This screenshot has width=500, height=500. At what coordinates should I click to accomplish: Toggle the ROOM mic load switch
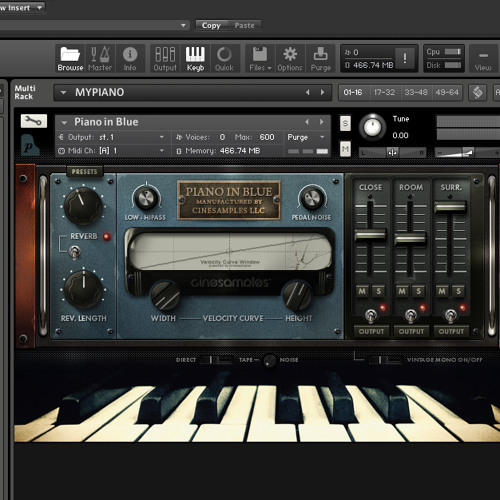411,315
